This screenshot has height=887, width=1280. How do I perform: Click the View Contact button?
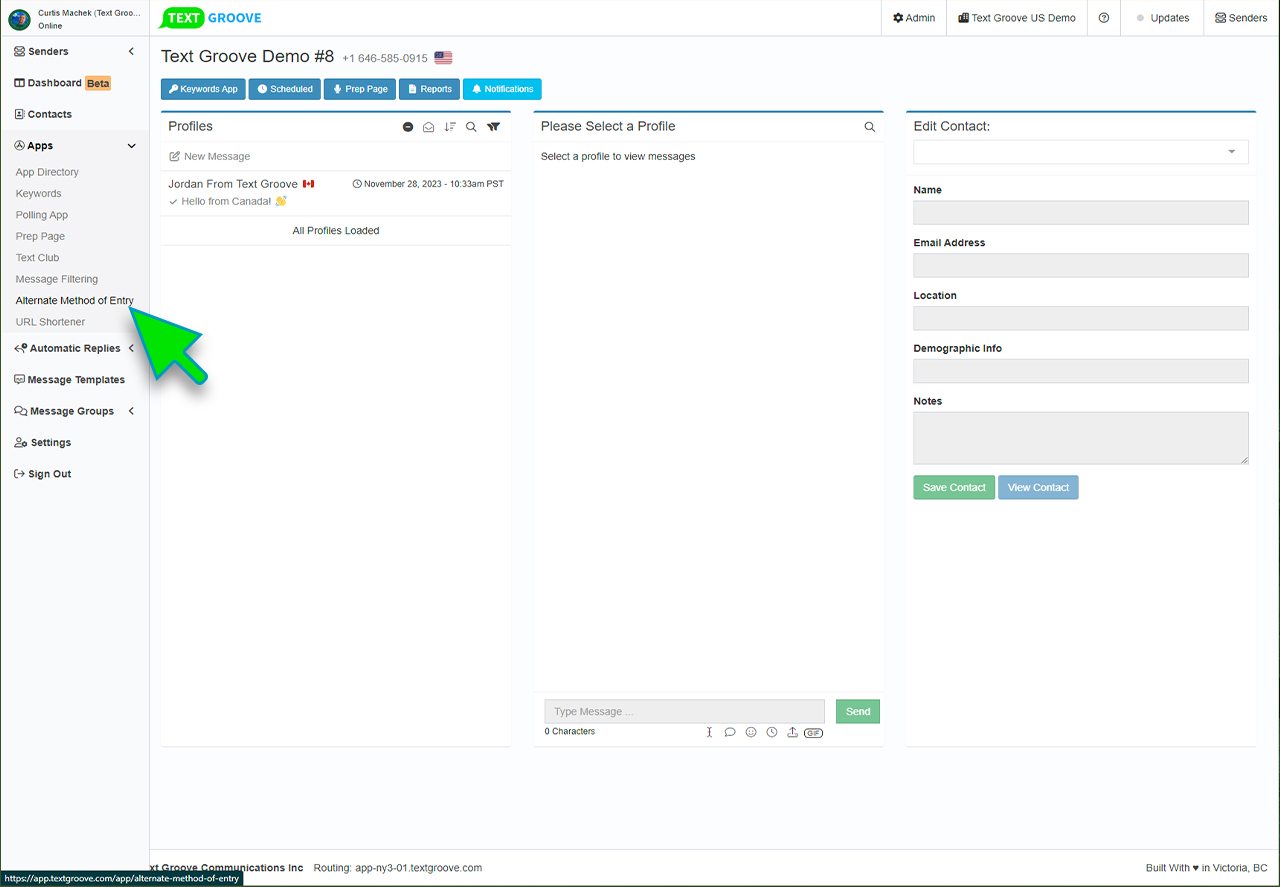(x=1038, y=487)
